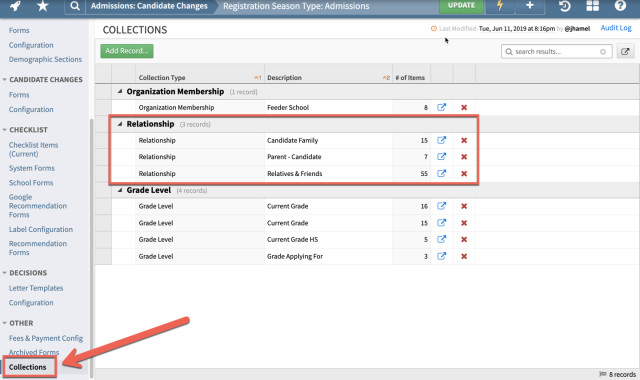Image resolution: width=640 pixels, height=380 pixels.
Task: Open Label Configuration in sidebar
Action: click(41, 229)
